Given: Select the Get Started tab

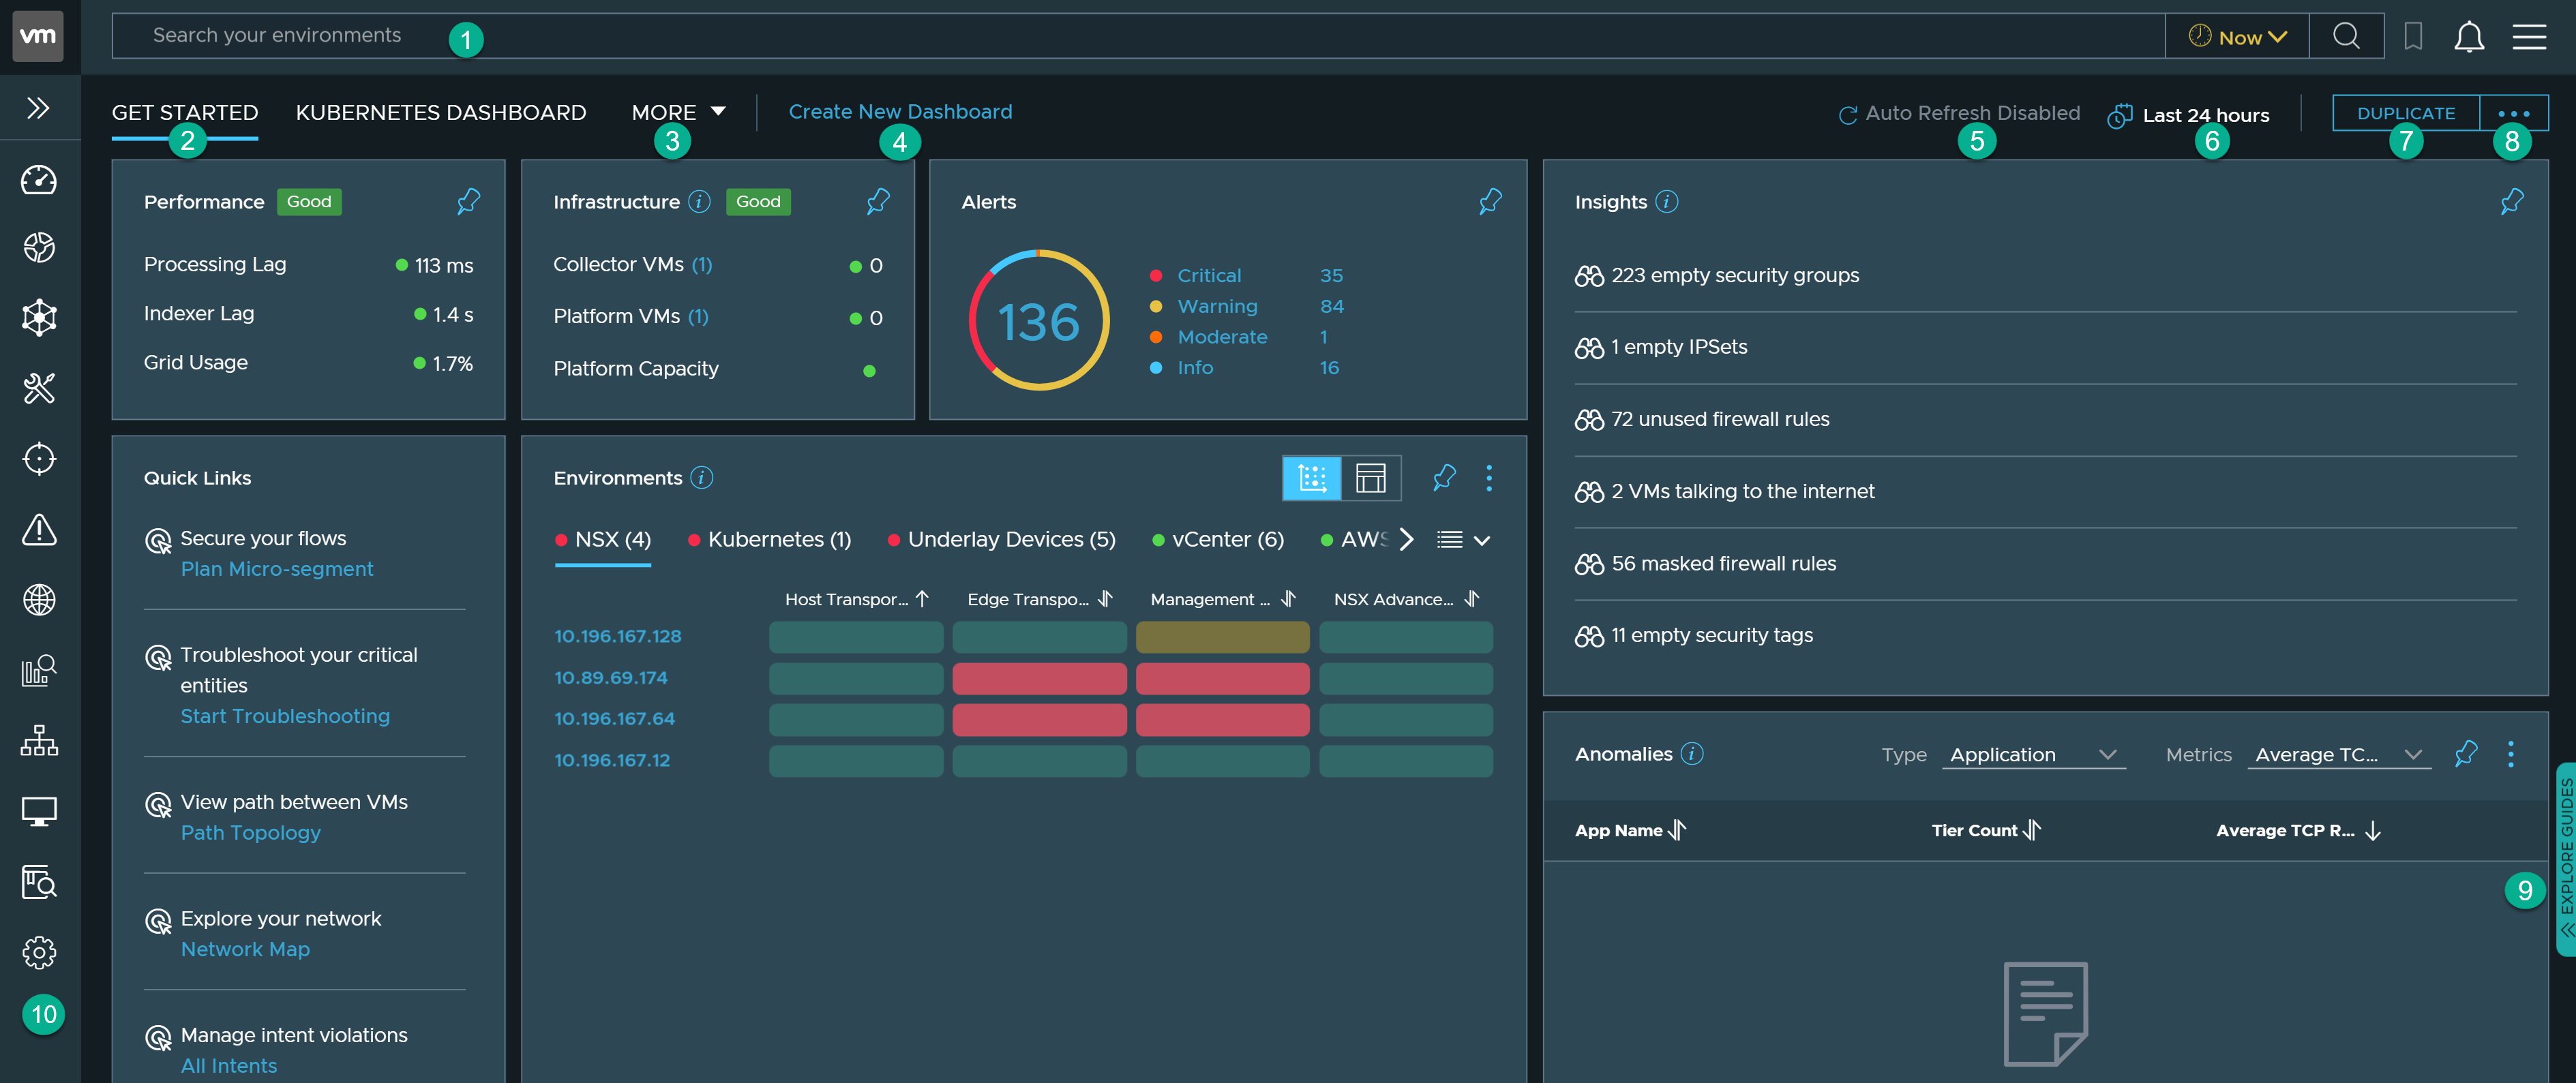Looking at the screenshot, I should 184,110.
